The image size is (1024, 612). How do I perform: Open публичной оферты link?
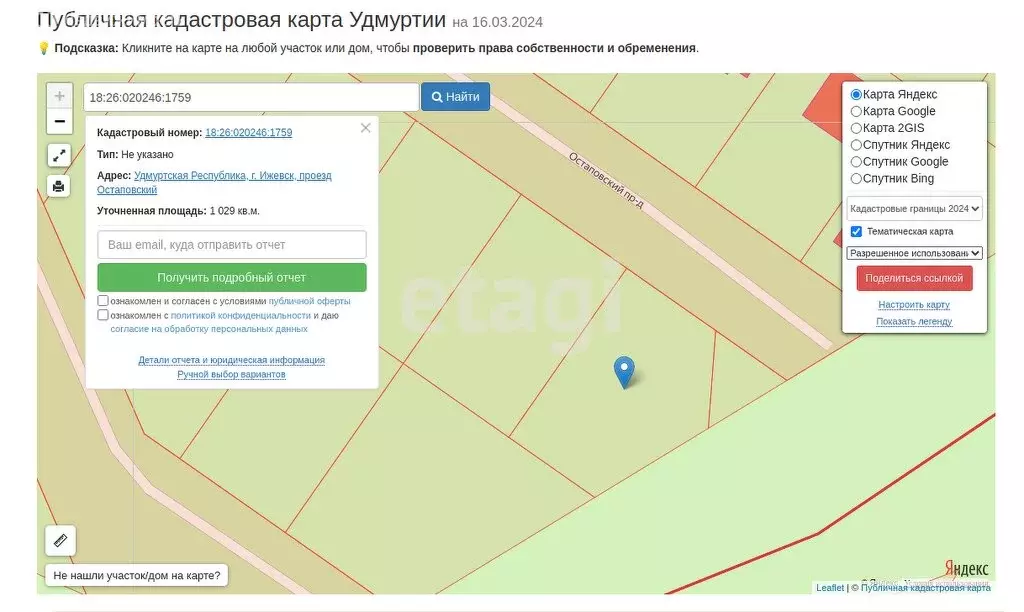point(310,301)
